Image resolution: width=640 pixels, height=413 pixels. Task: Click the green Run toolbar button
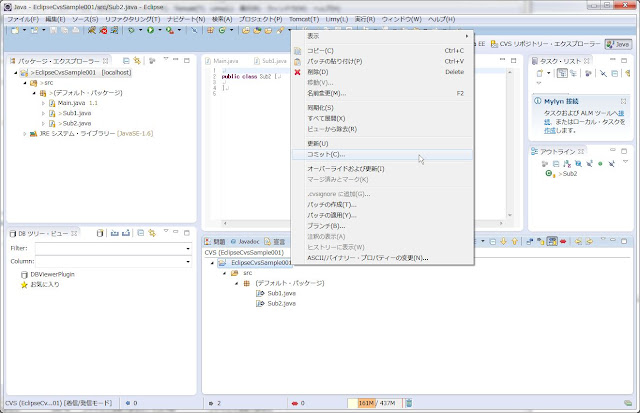click(151, 30)
